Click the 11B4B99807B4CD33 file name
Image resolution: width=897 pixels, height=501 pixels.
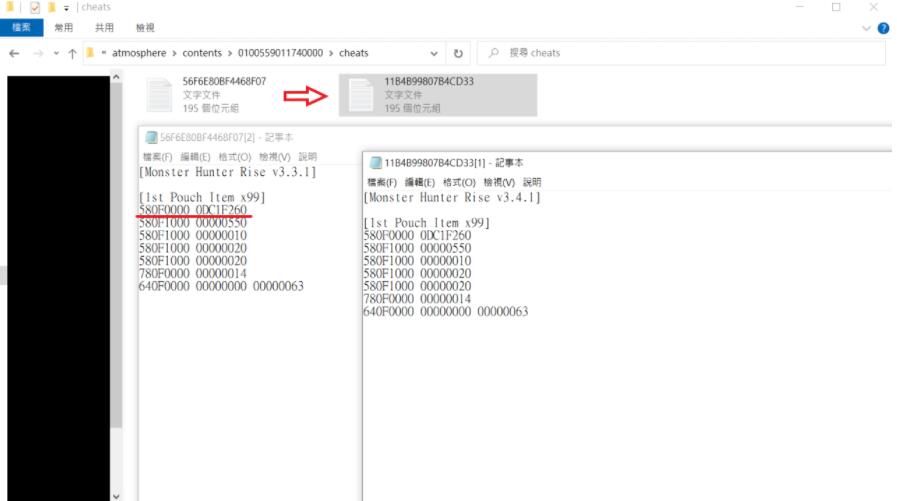(429, 81)
